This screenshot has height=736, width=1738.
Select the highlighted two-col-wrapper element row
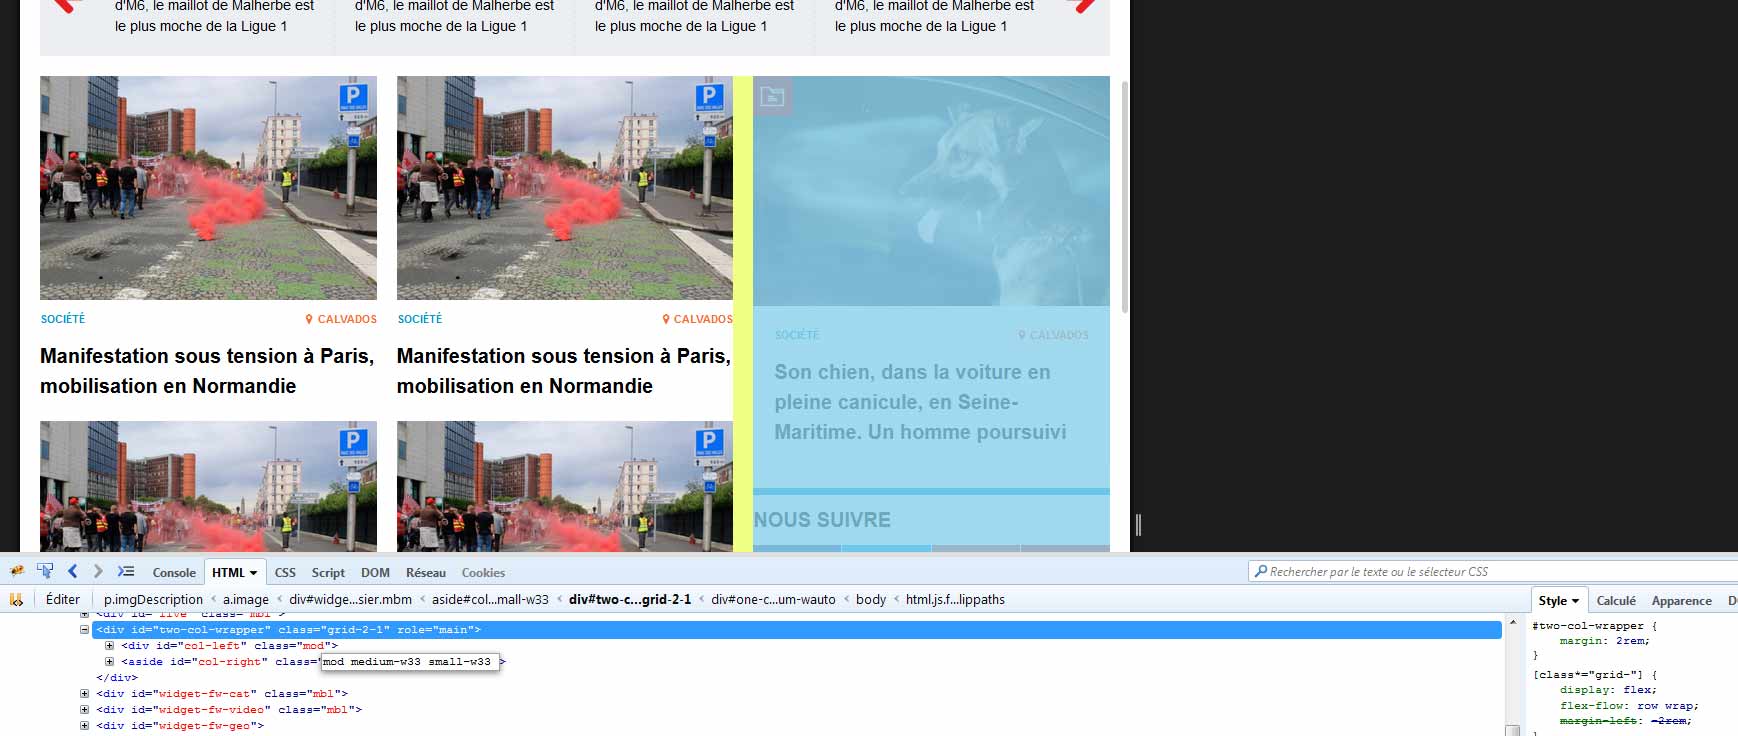(797, 630)
